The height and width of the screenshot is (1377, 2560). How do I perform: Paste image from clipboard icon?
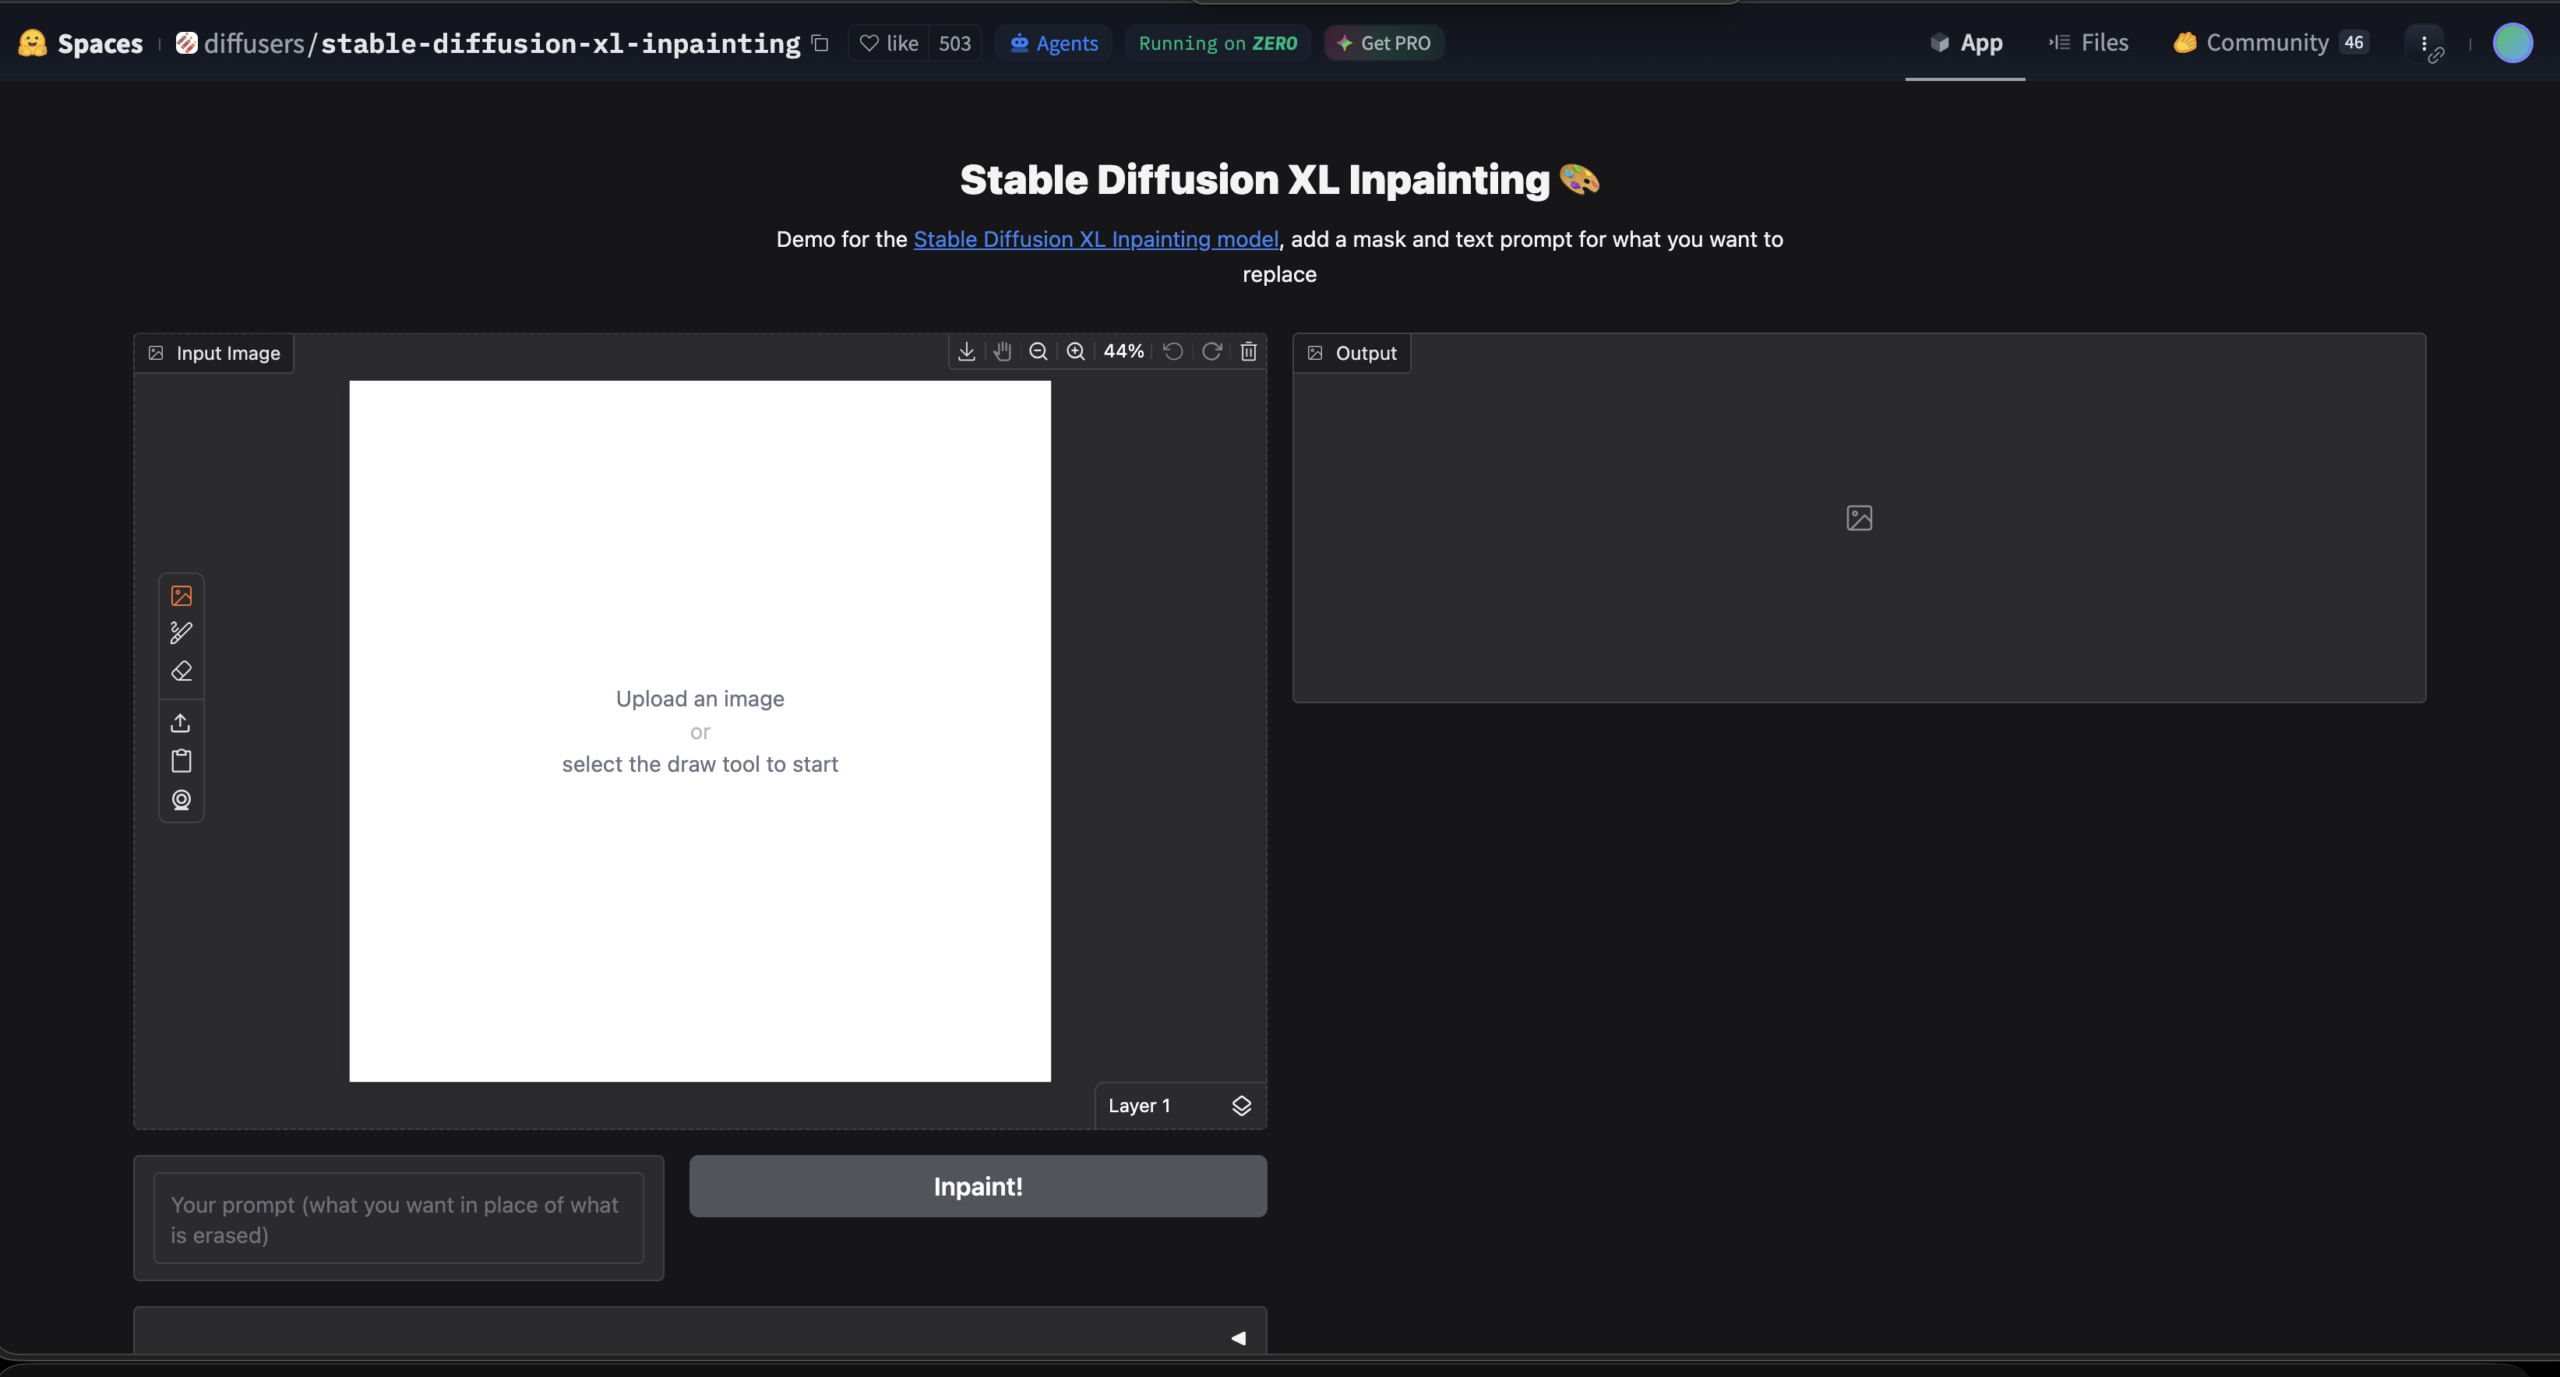point(181,761)
